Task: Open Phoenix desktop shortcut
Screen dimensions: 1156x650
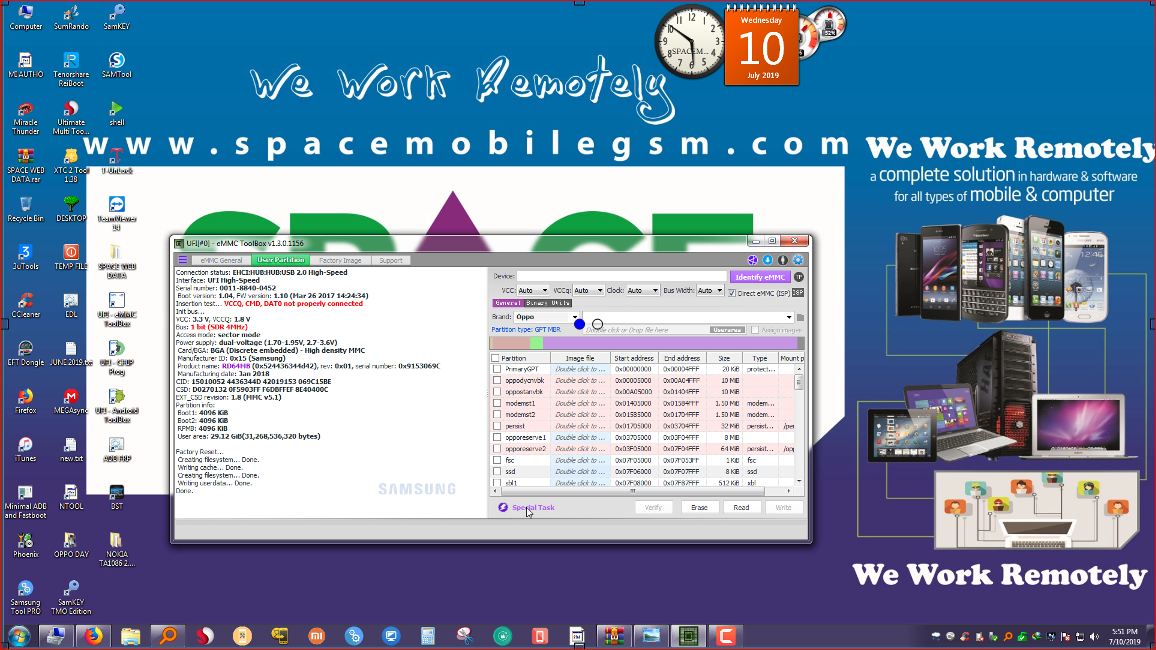Action: [x=25, y=545]
